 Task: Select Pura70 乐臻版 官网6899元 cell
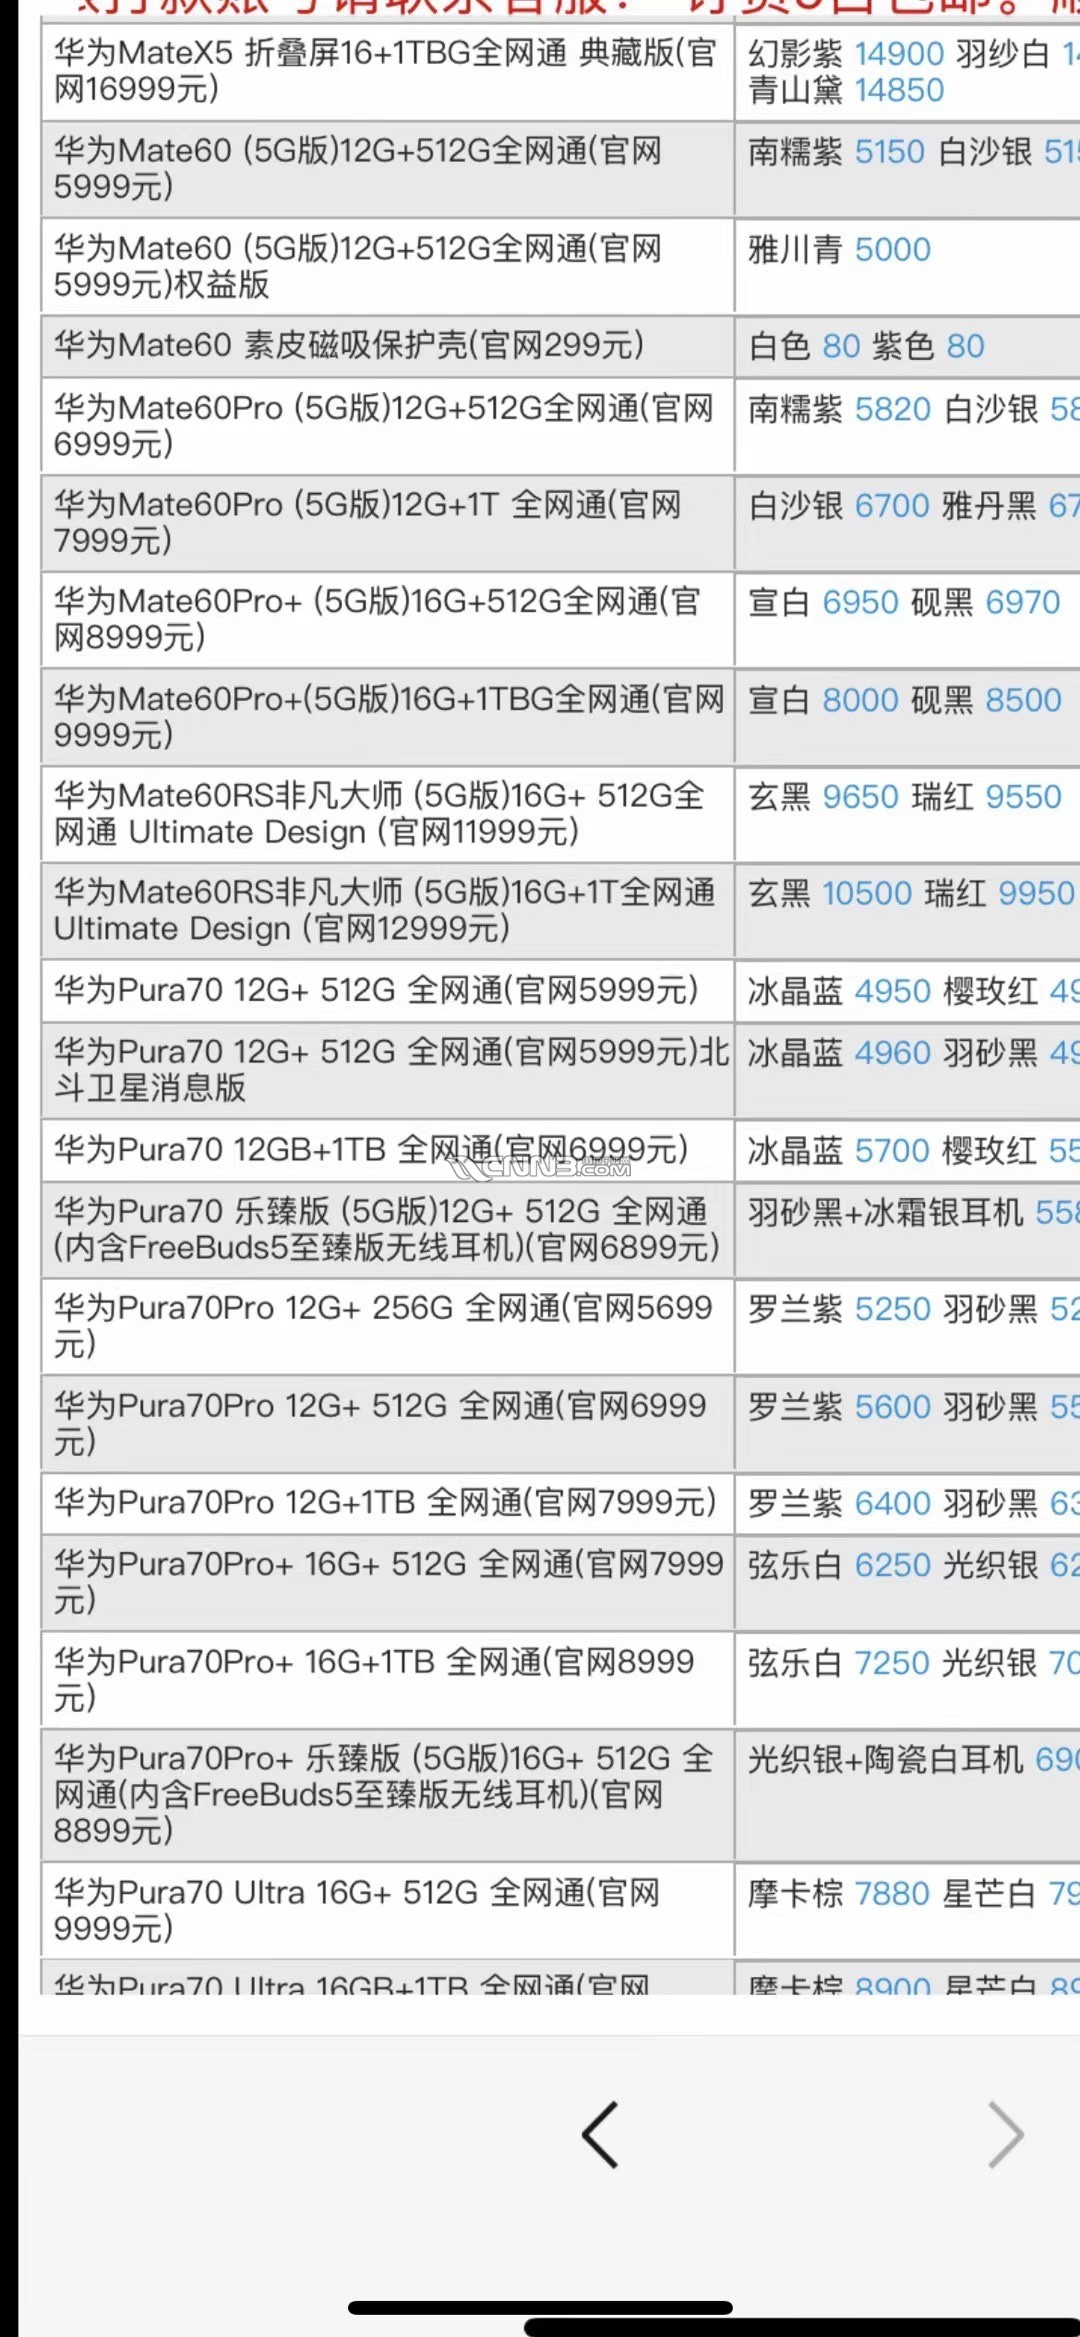point(388,1230)
